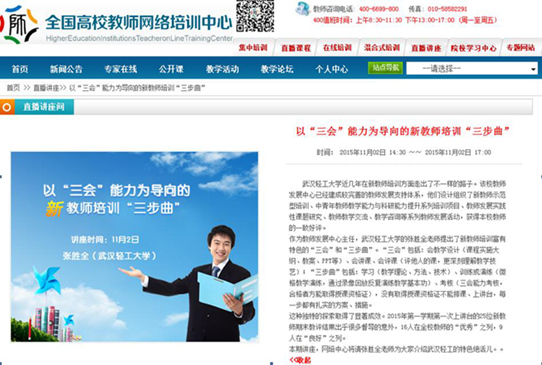The image size is (542, 365).
Task: Open the 直播讲座 tab
Action: (426, 48)
